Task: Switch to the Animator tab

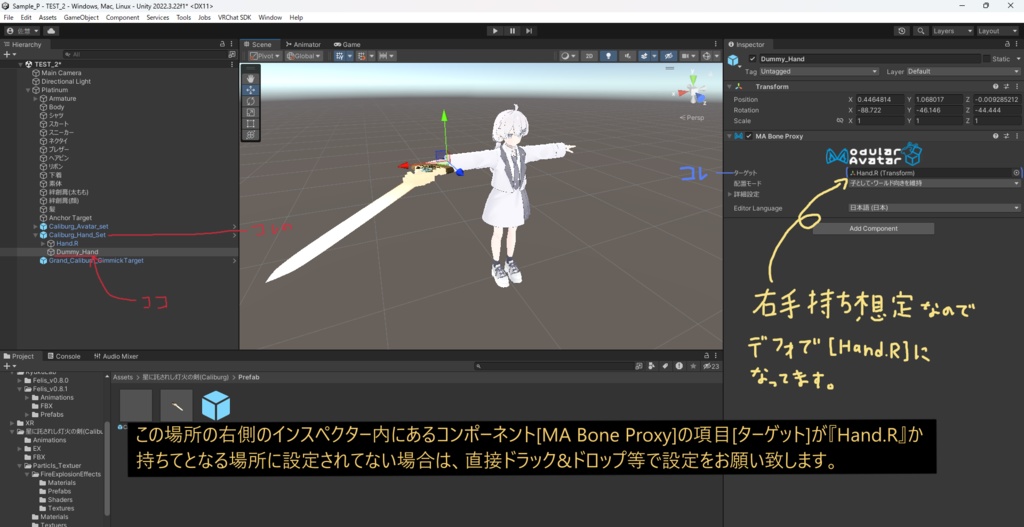Action: click(x=303, y=44)
